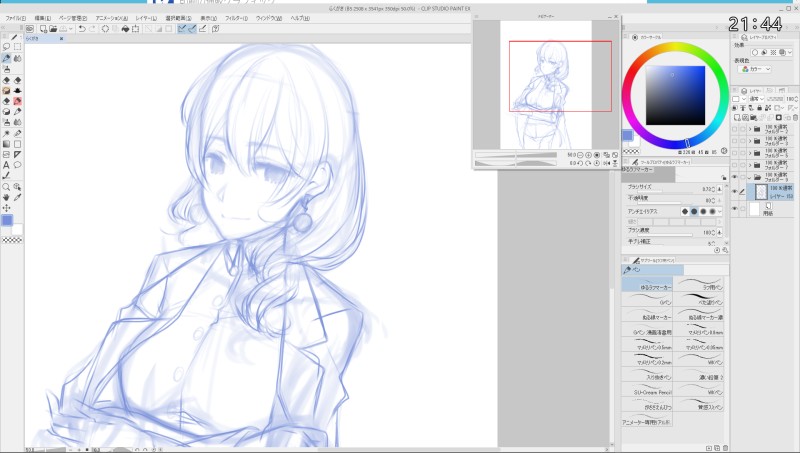Expand フォルダー 5 layer folder
The height and width of the screenshot is (453, 800).
tap(750, 153)
